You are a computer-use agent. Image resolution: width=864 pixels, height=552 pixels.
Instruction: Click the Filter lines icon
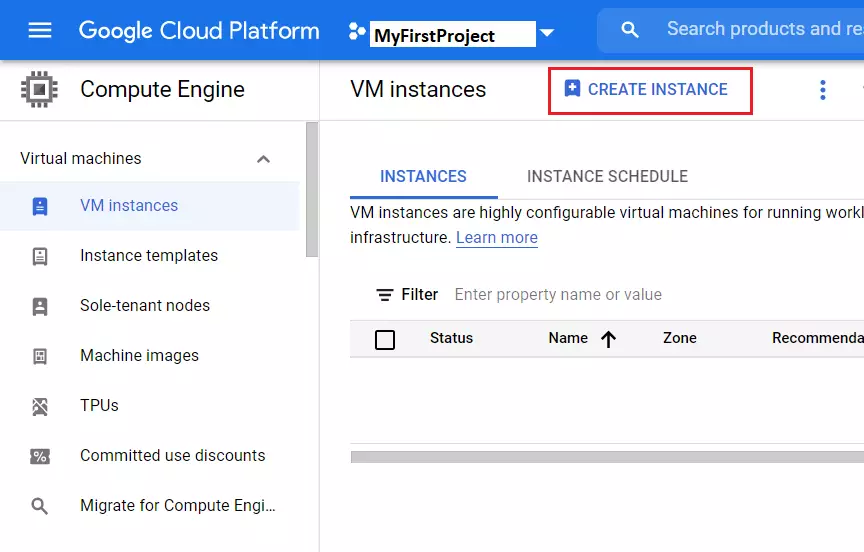click(385, 295)
